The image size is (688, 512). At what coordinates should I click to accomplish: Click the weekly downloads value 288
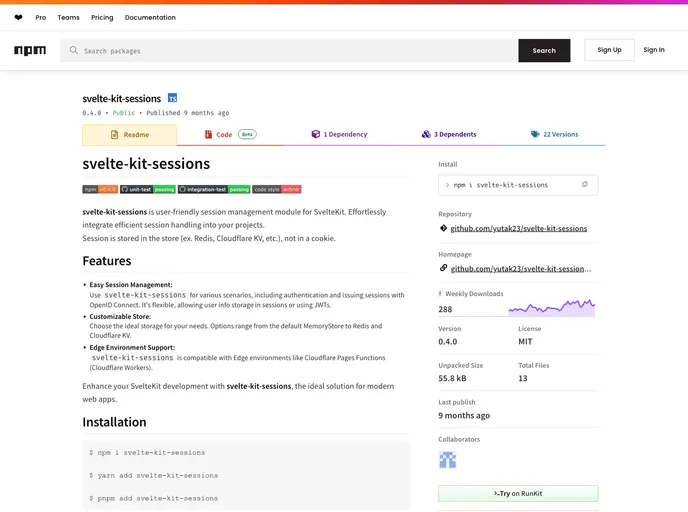[x=445, y=309]
